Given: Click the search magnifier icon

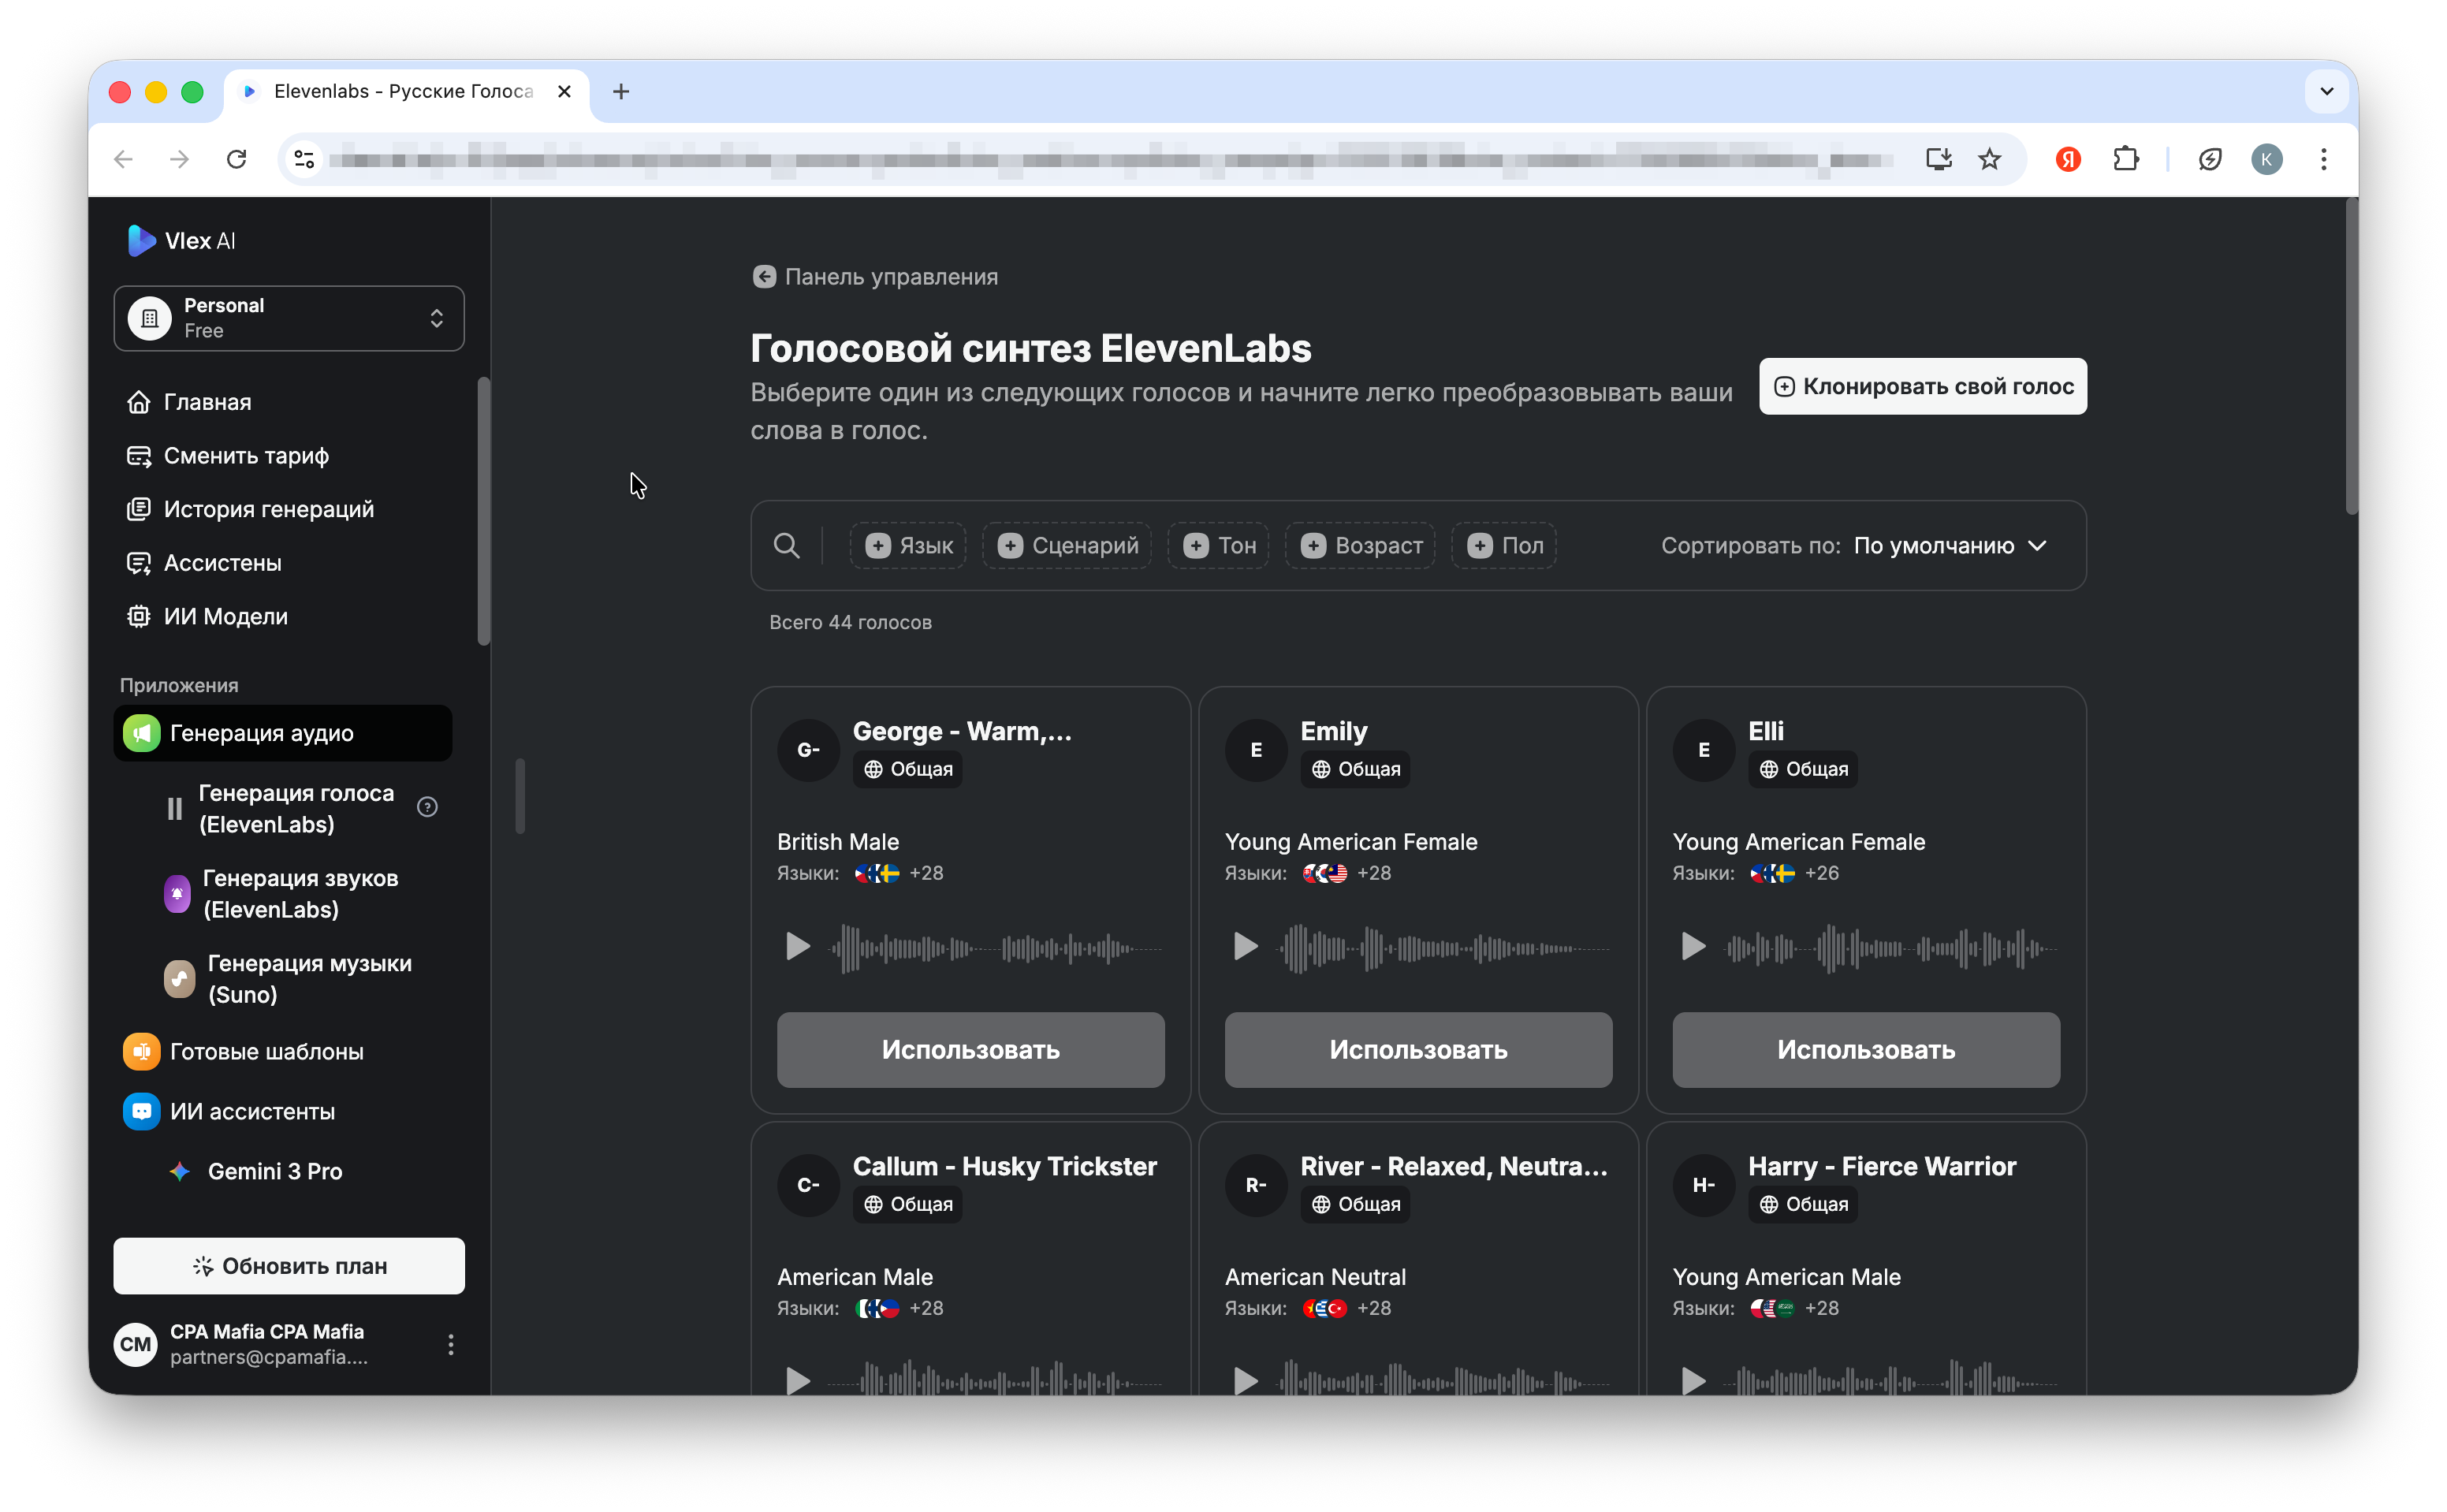Looking at the screenshot, I should click(787, 546).
